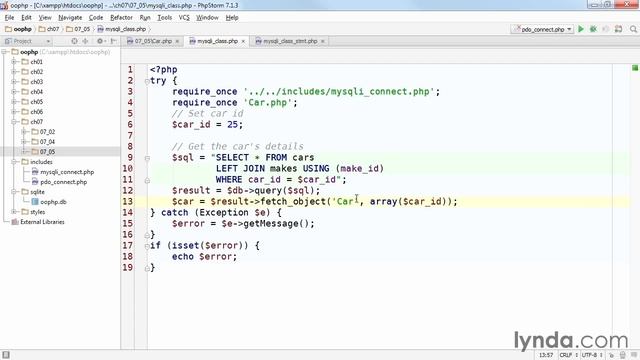Expand the ch01 folder
The width and height of the screenshot is (640, 360).
[14, 62]
